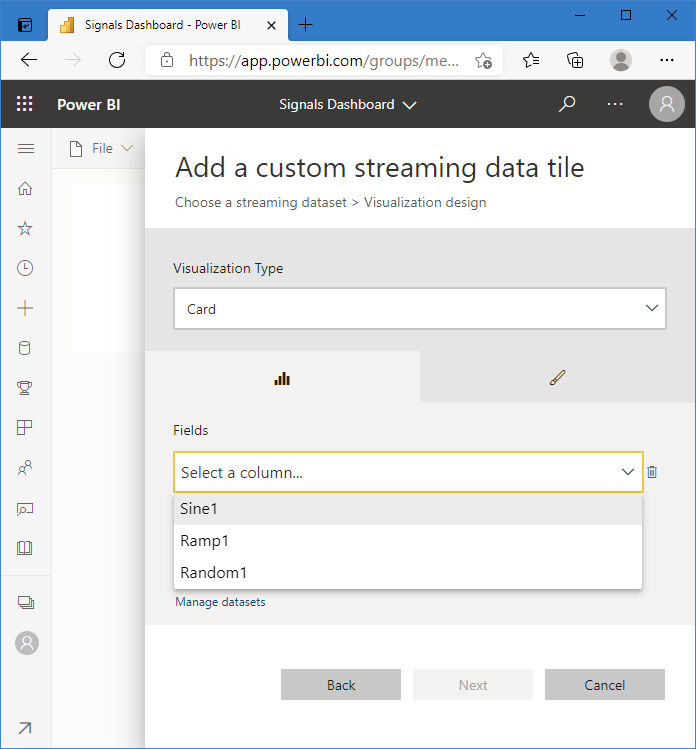
Task: Click the Get data arrow at sidebar bottom
Action: (x=25, y=728)
